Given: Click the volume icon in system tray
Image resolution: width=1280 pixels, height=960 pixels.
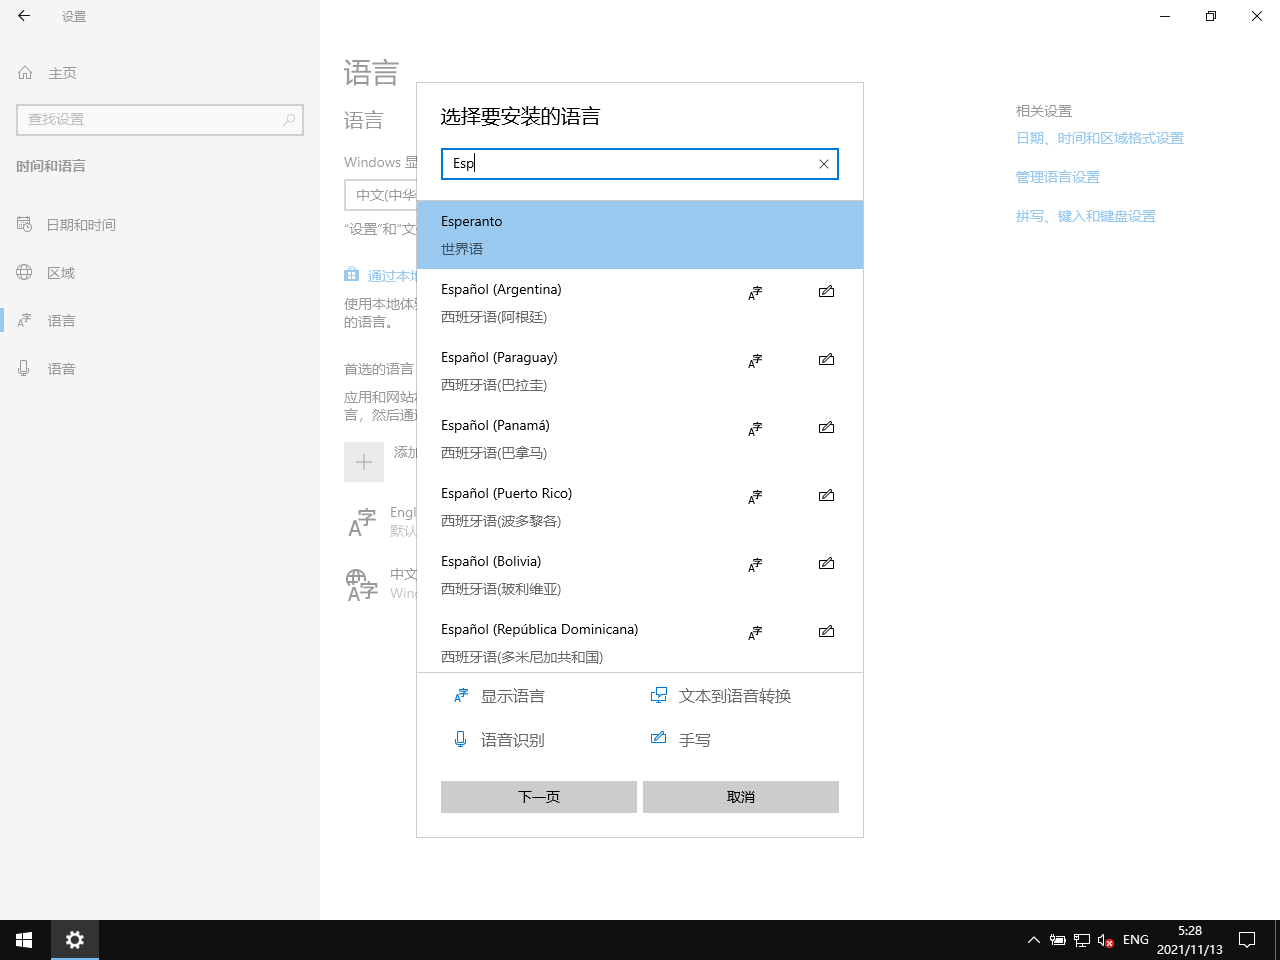Looking at the screenshot, I should [1105, 940].
